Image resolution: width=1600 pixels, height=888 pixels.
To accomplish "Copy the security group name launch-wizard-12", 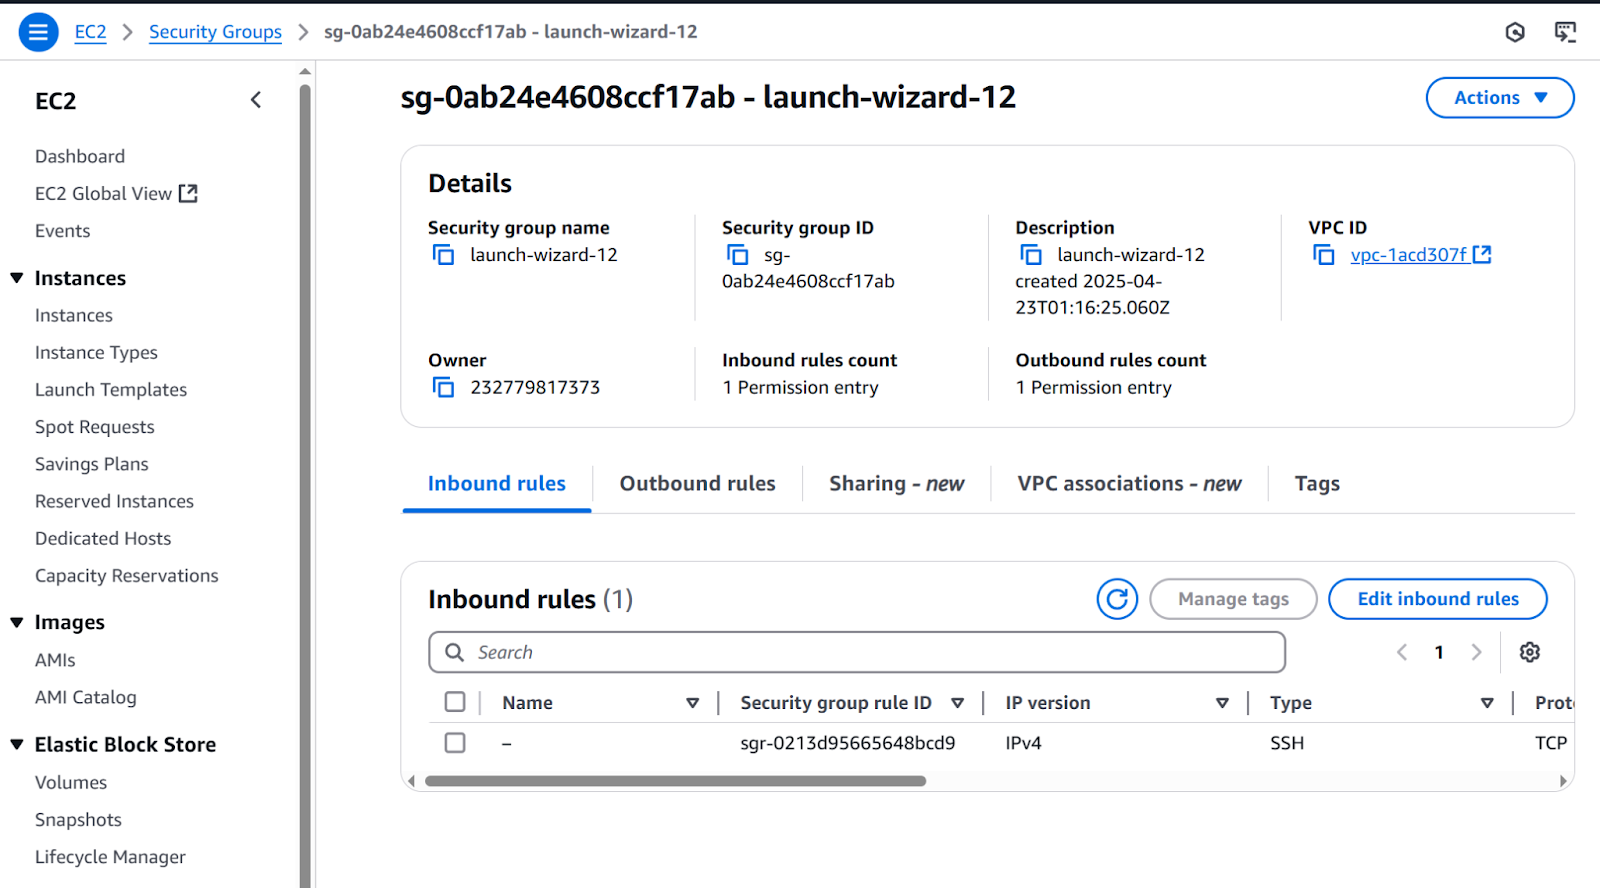I will point(443,255).
